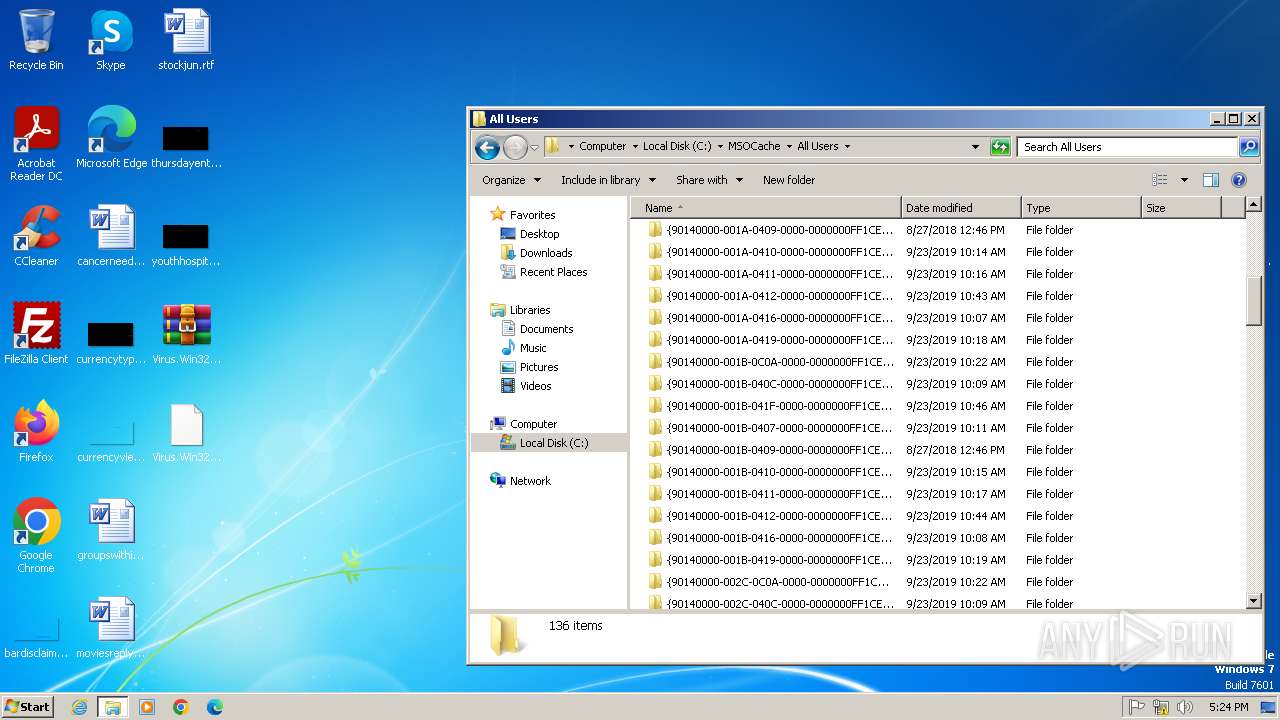This screenshot has width=1280, height=720.
Task: Create a New folder
Action: (789, 180)
